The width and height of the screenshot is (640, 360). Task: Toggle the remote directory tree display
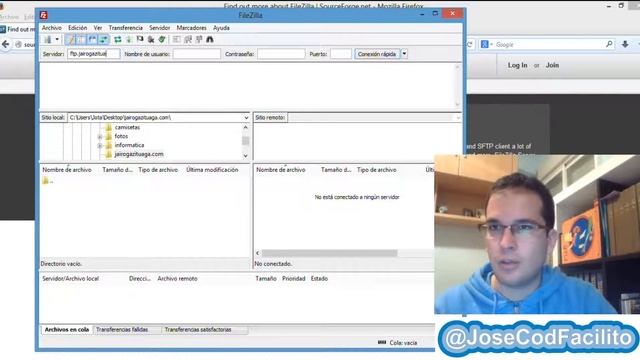point(93,40)
